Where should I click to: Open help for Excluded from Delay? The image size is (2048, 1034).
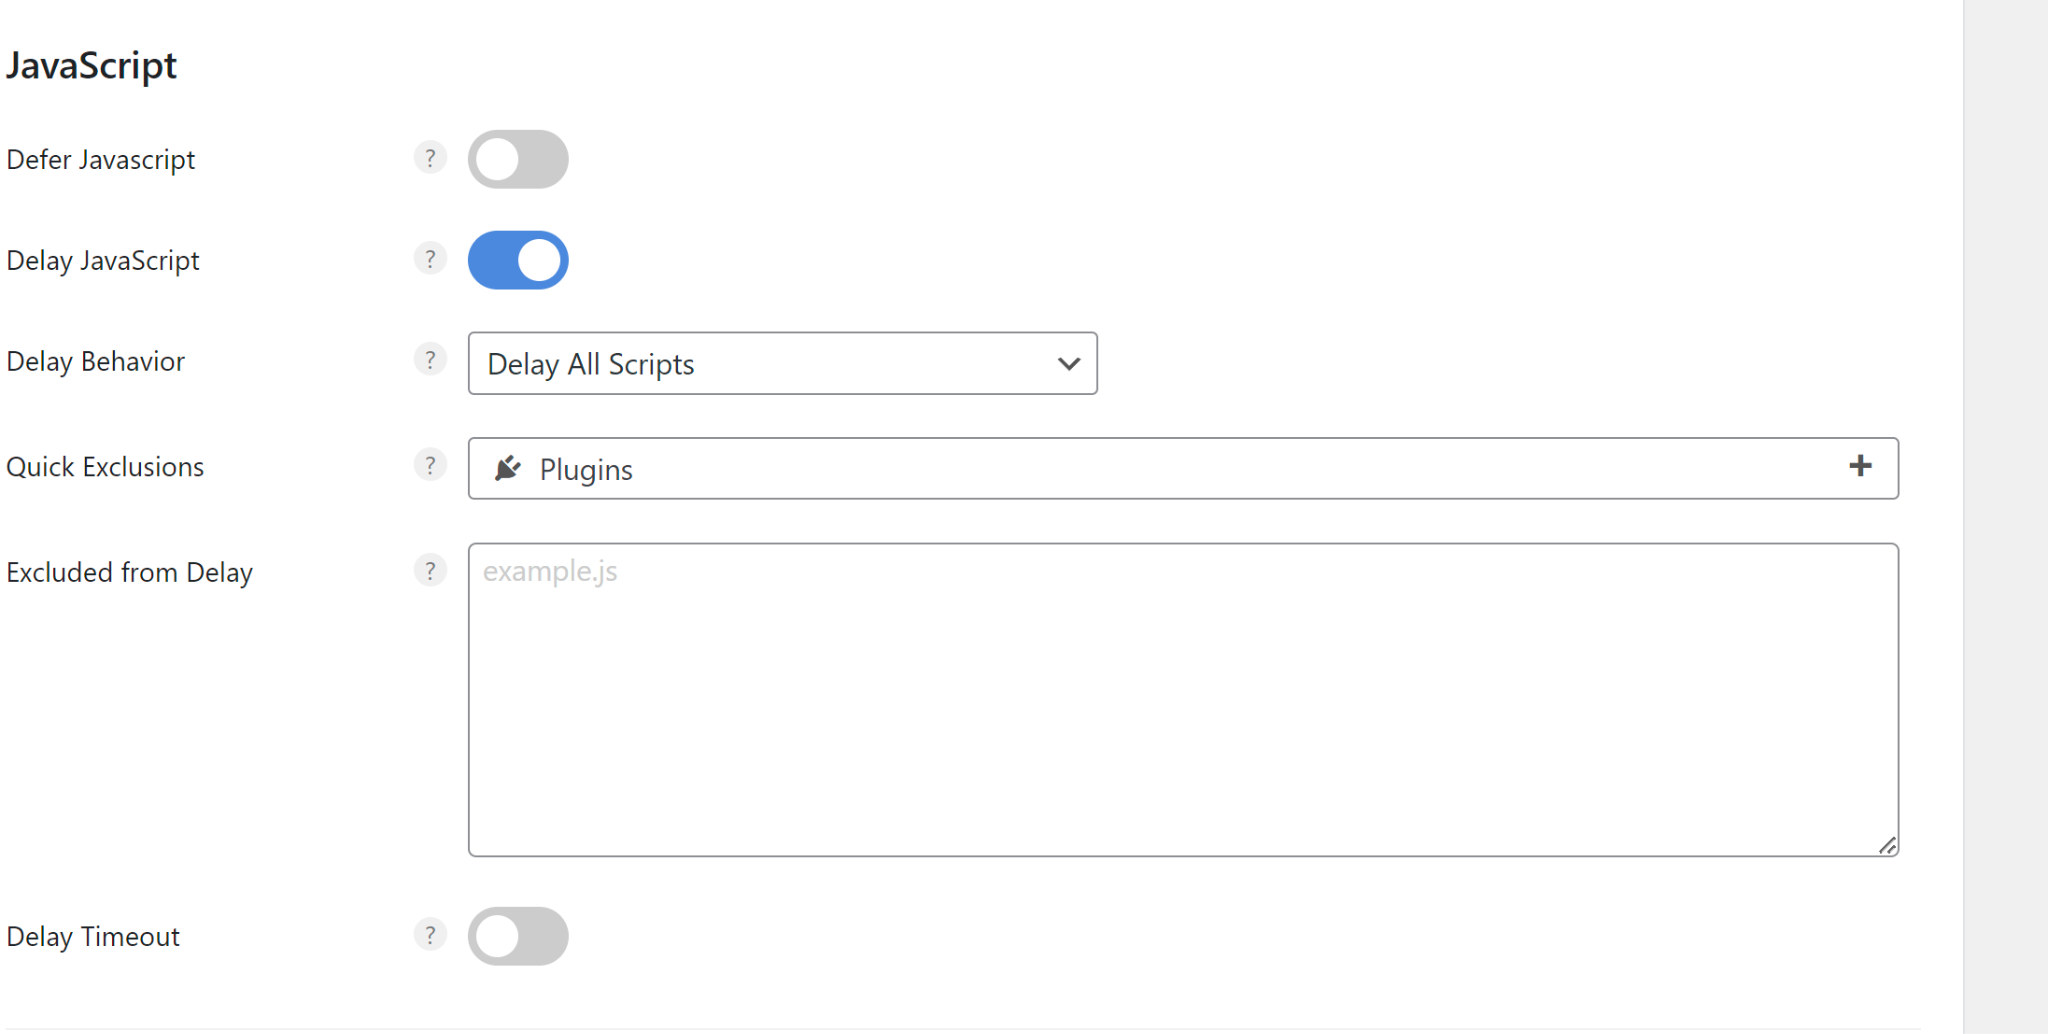430,571
